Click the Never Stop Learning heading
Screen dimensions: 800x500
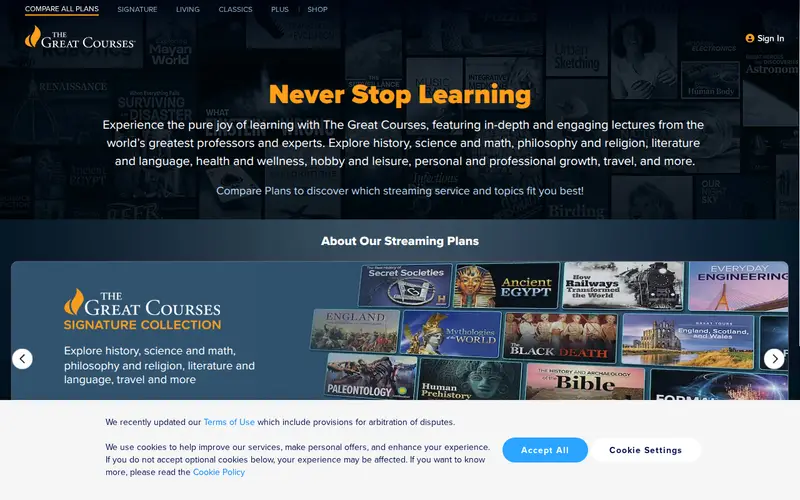[x=400, y=94]
